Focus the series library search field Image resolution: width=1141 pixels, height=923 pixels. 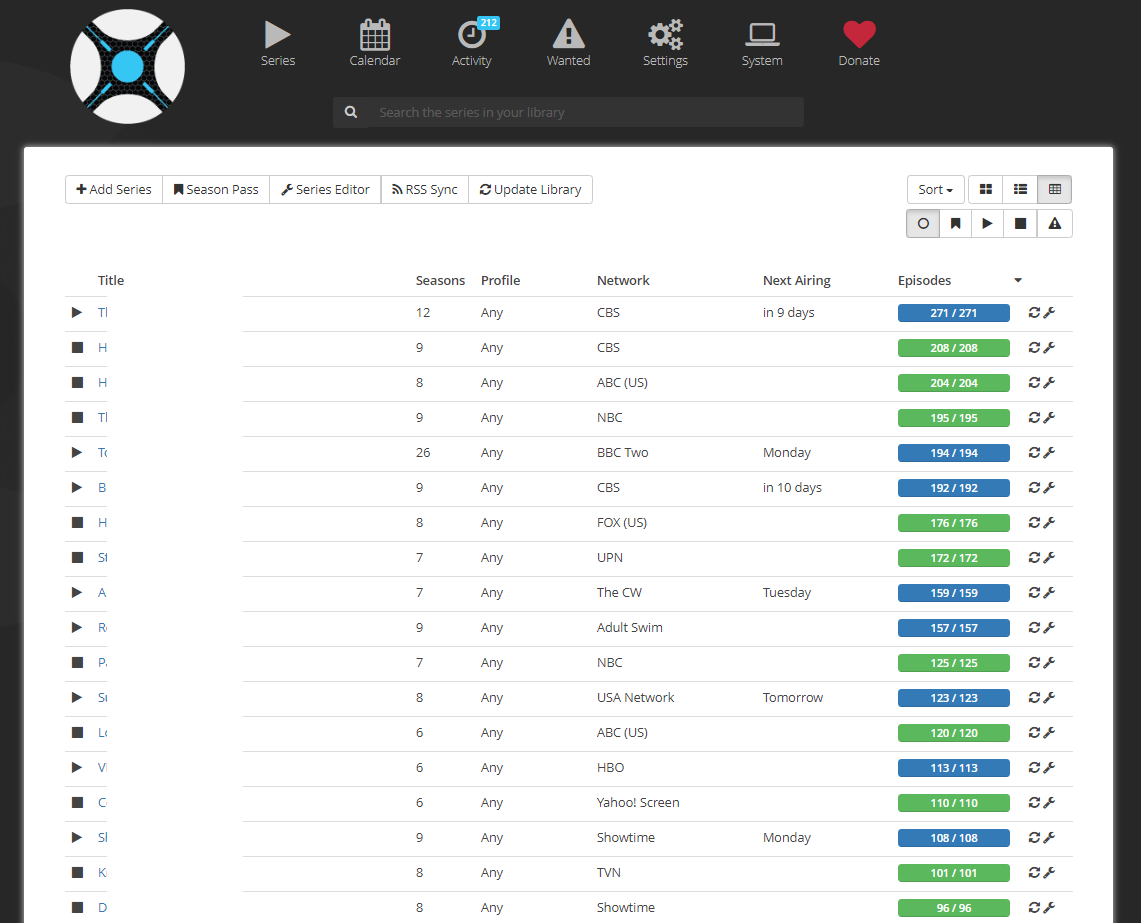[586, 112]
